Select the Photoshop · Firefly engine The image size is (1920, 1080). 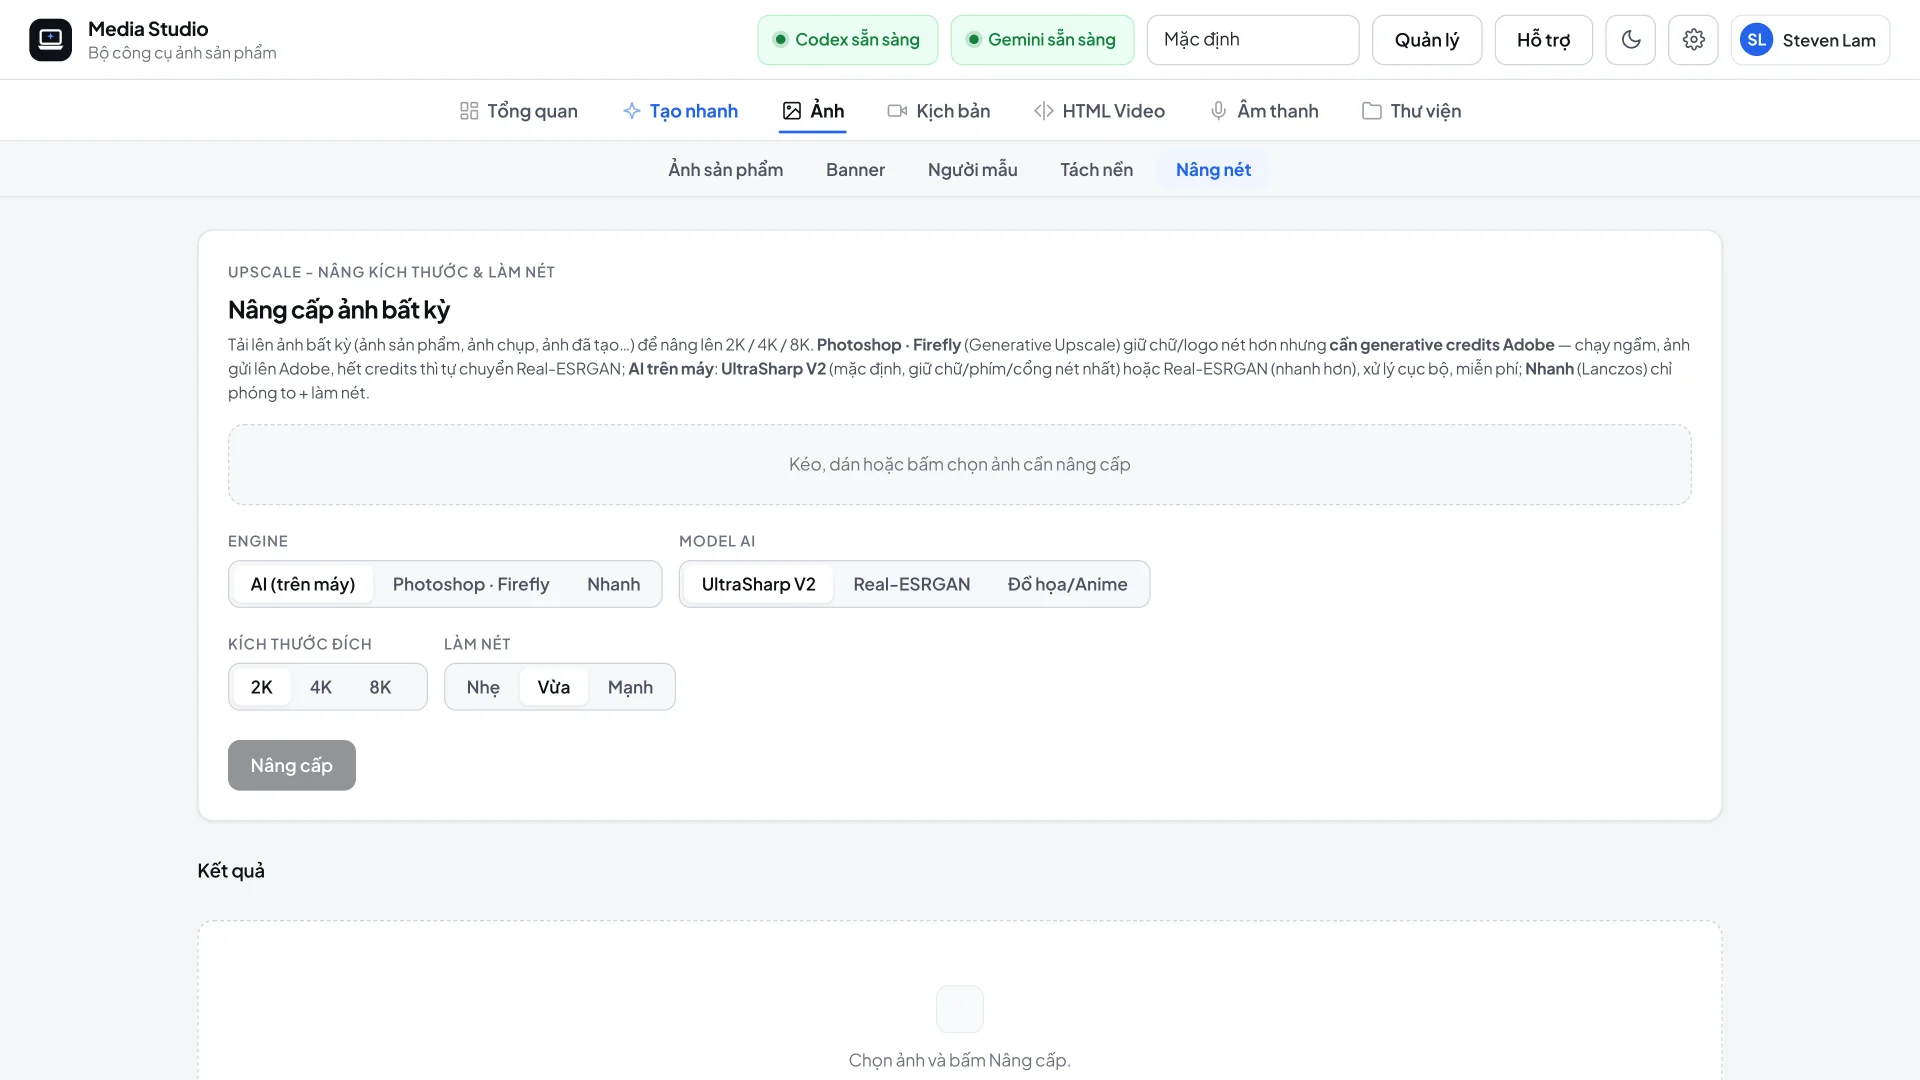click(x=471, y=584)
